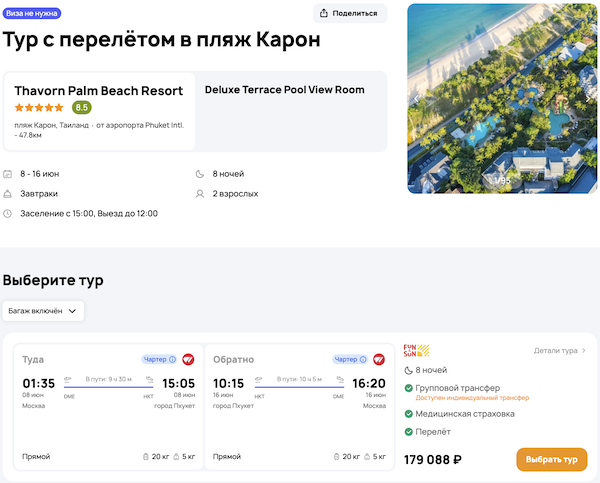Click the Fun&Sun tour operator logo
Viewport: 600px width, 483px height.
point(415,351)
